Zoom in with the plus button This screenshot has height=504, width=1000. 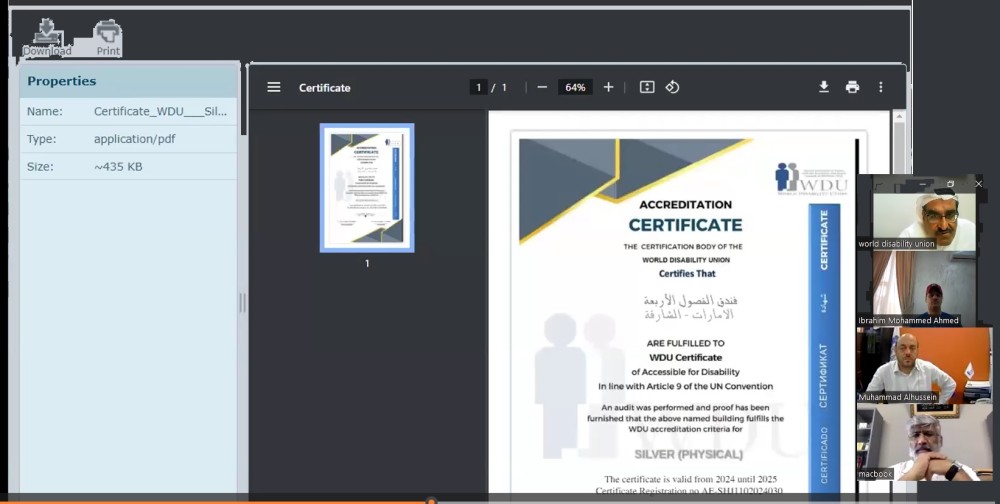click(x=608, y=87)
